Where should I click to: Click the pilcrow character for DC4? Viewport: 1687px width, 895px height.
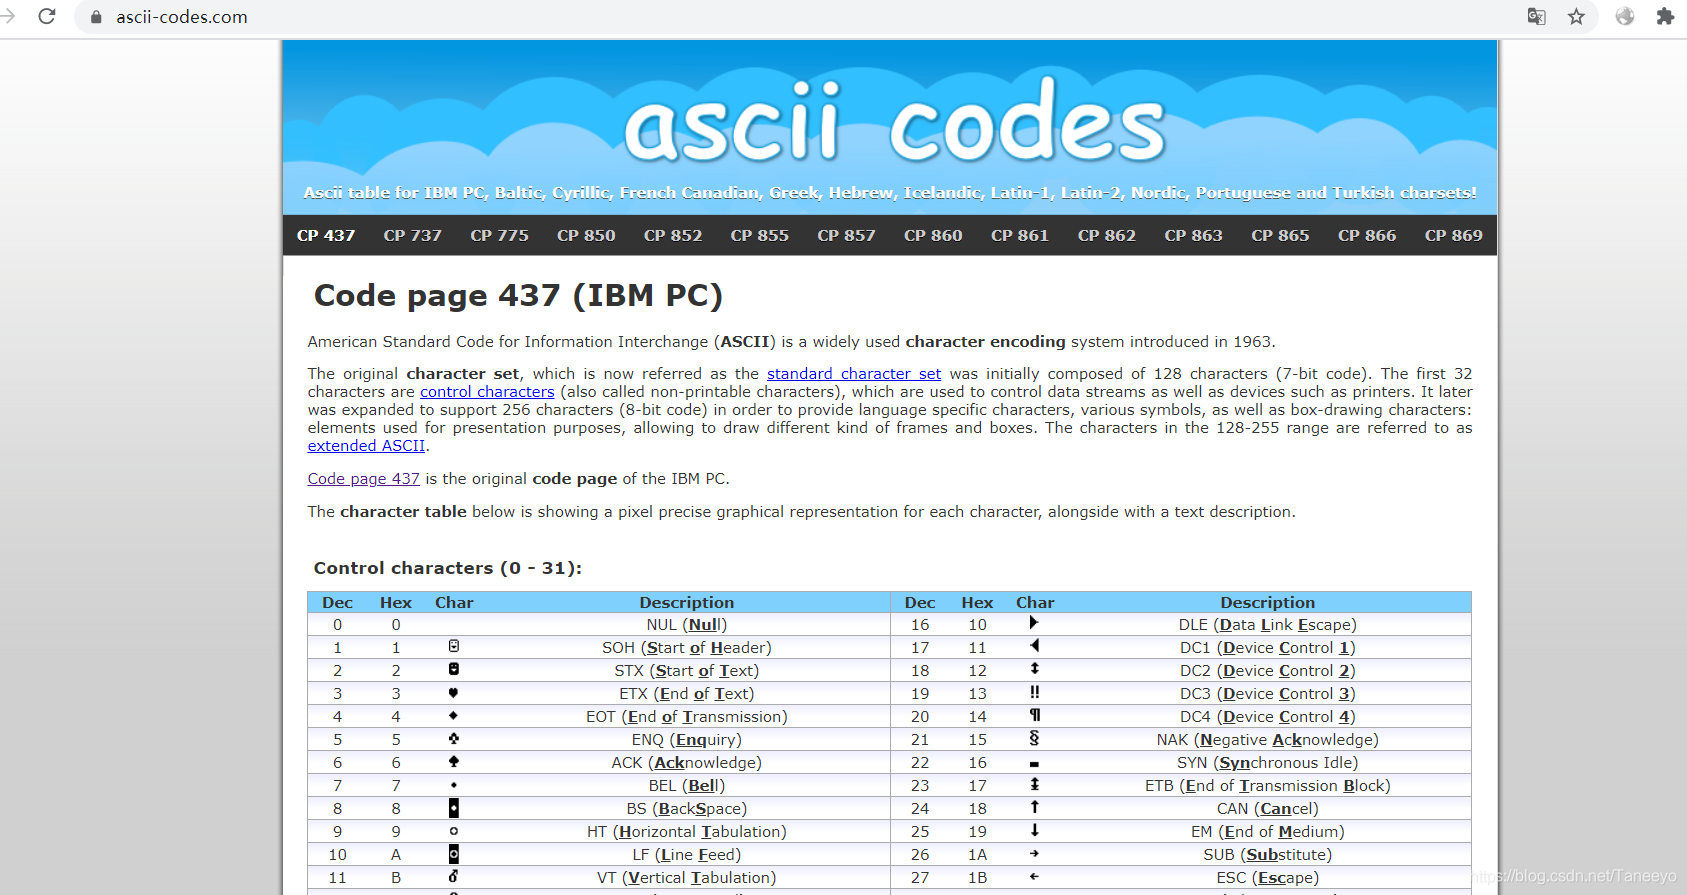click(1035, 715)
